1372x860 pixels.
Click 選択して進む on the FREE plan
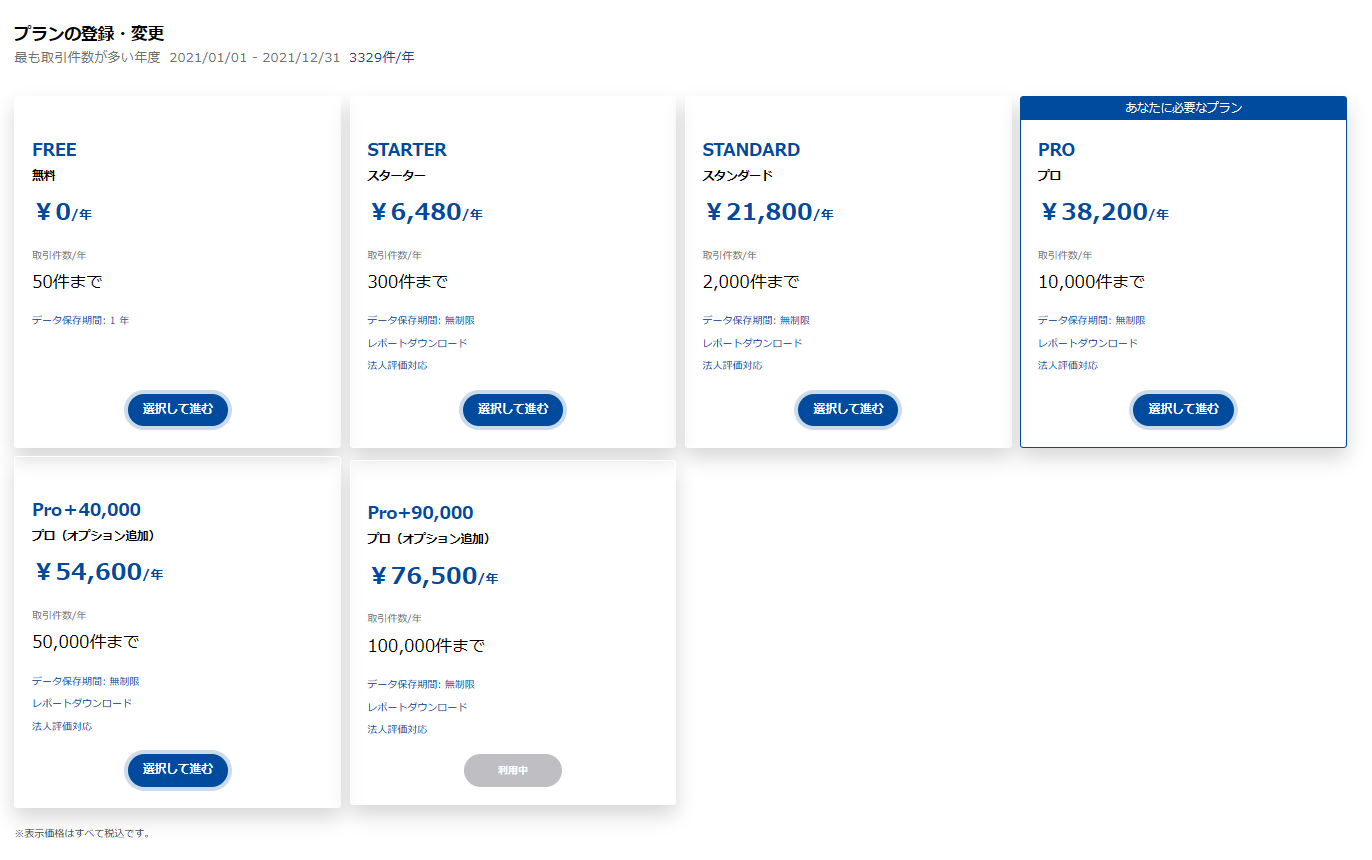(177, 409)
